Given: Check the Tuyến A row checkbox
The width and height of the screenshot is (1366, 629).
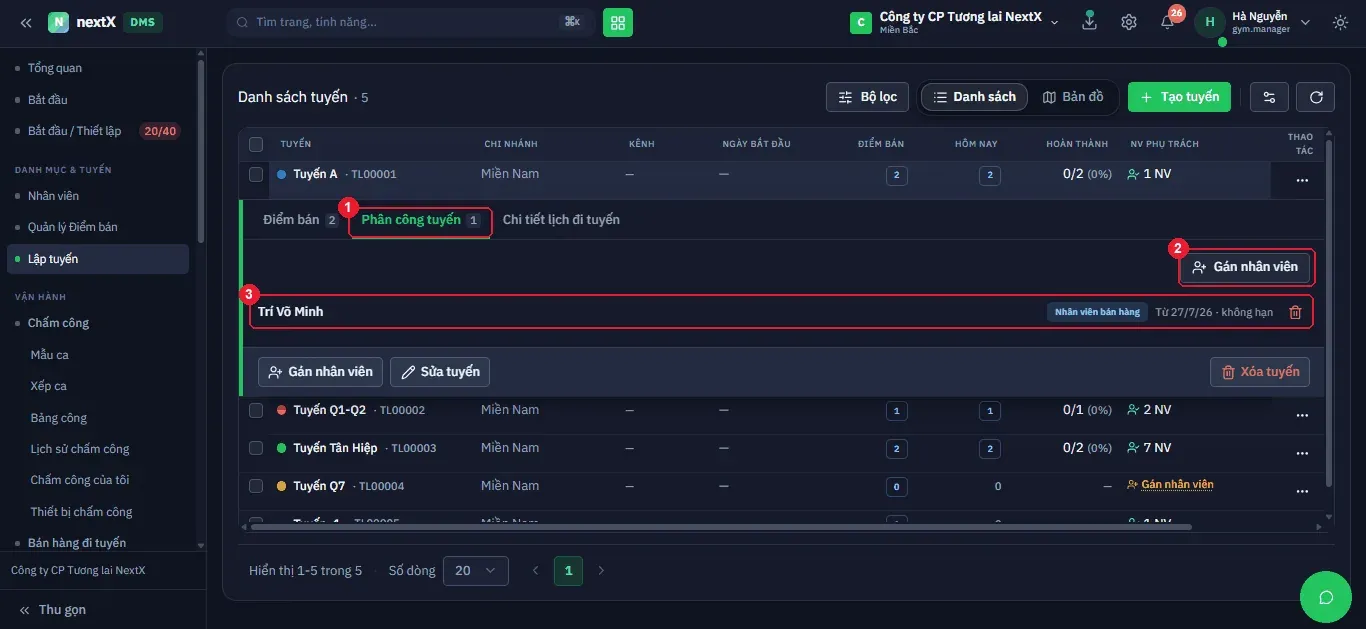Looking at the screenshot, I should point(256,174).
